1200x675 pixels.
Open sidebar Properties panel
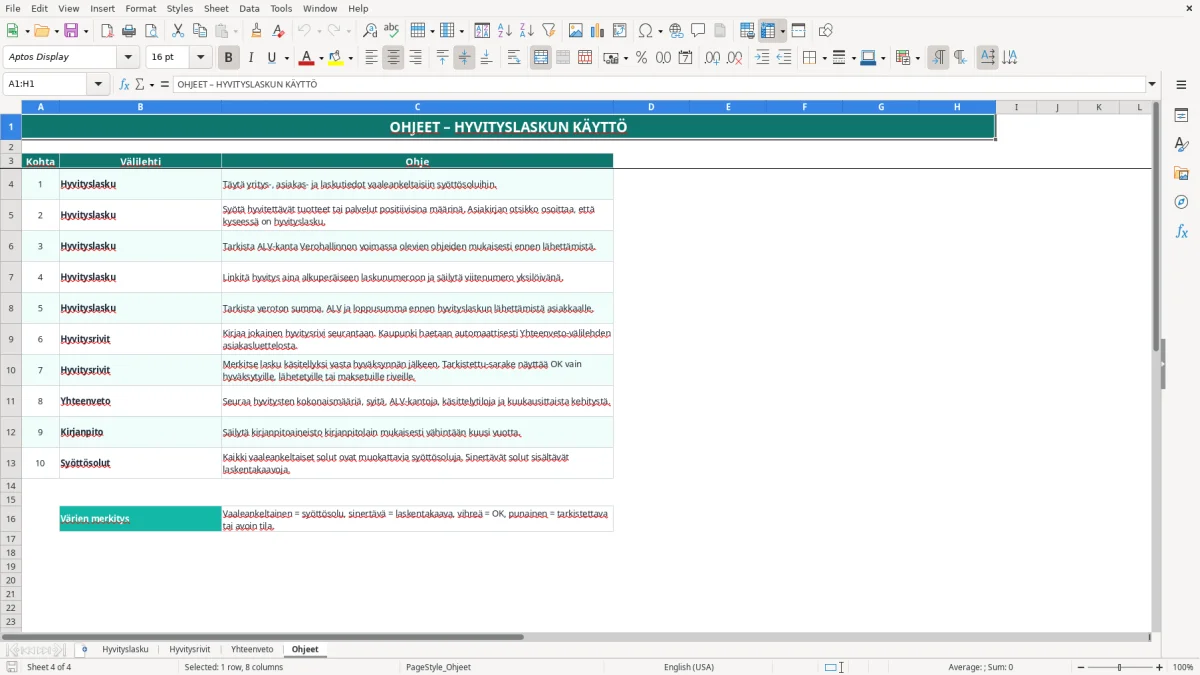1181,116
